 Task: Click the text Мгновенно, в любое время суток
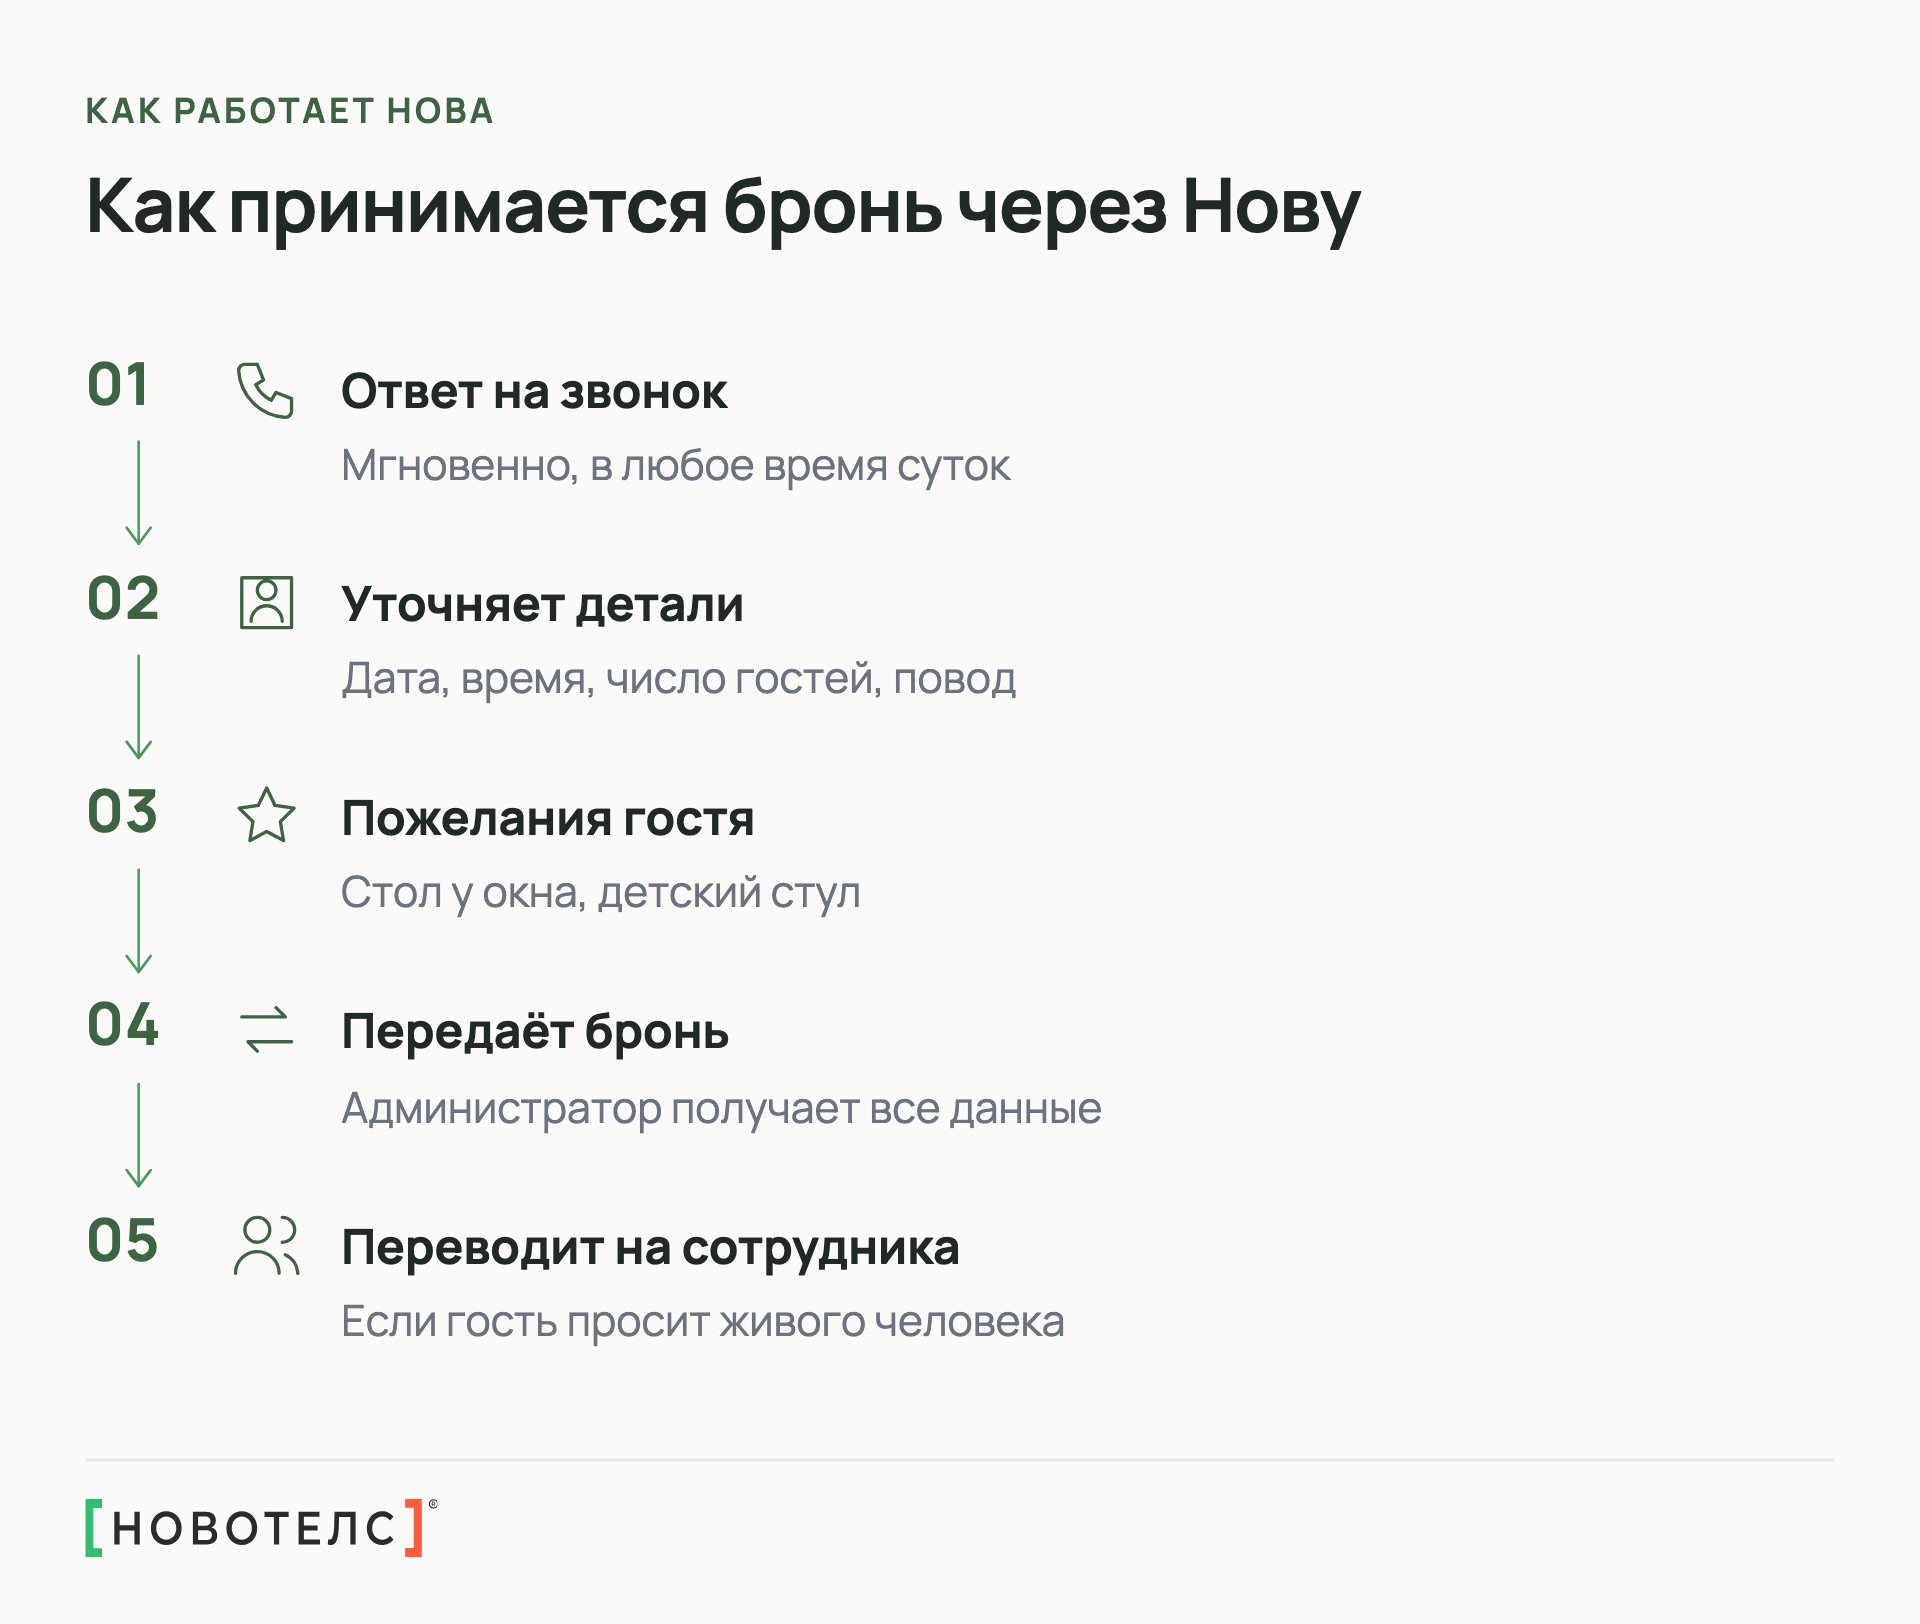click(x=676, y=466)
